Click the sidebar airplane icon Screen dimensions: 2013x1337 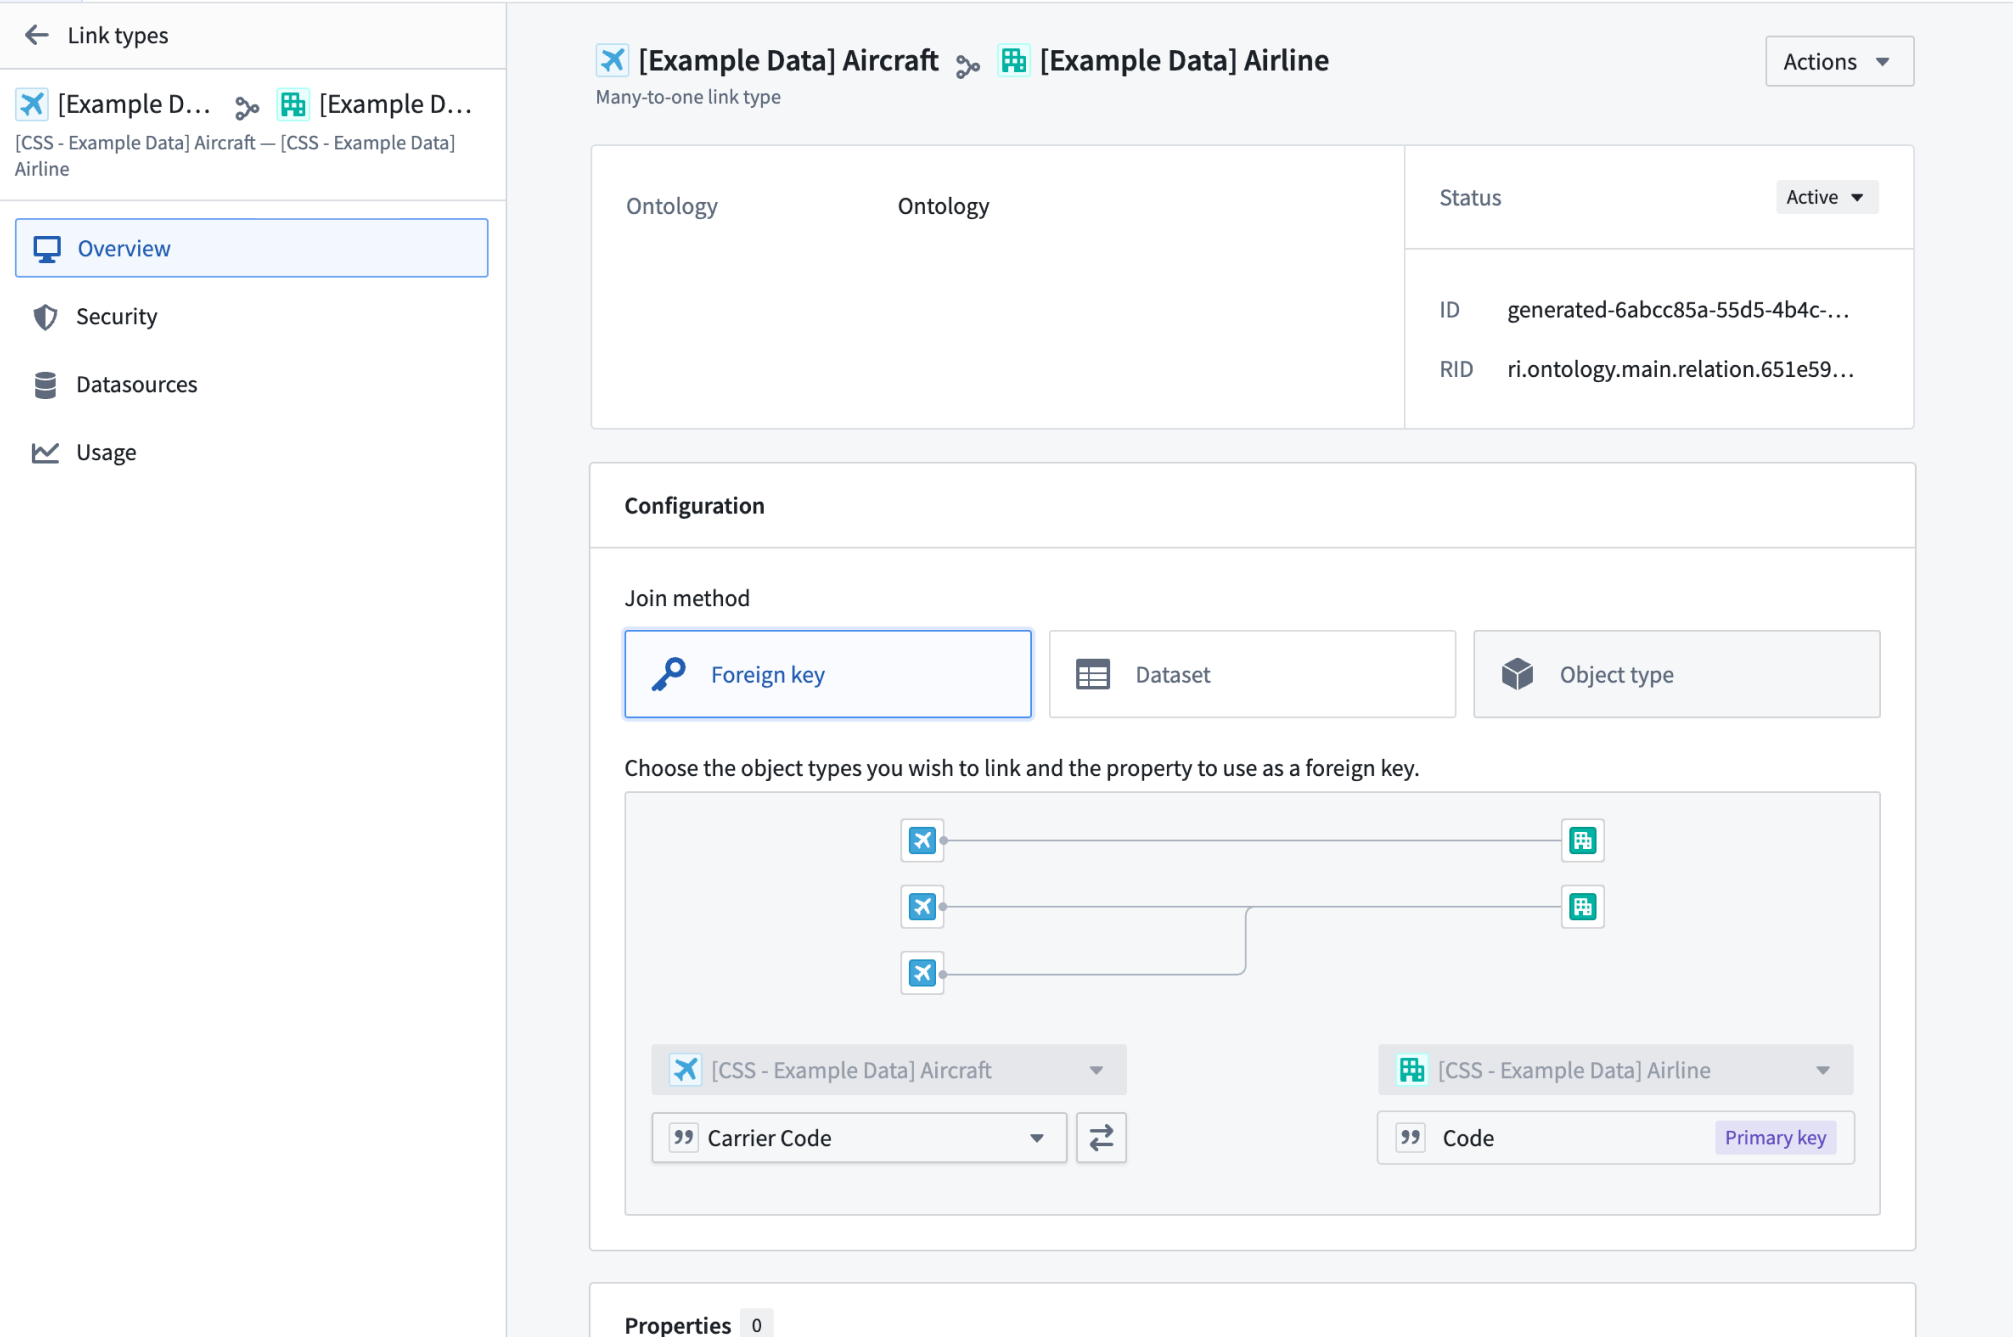point(32,104)
